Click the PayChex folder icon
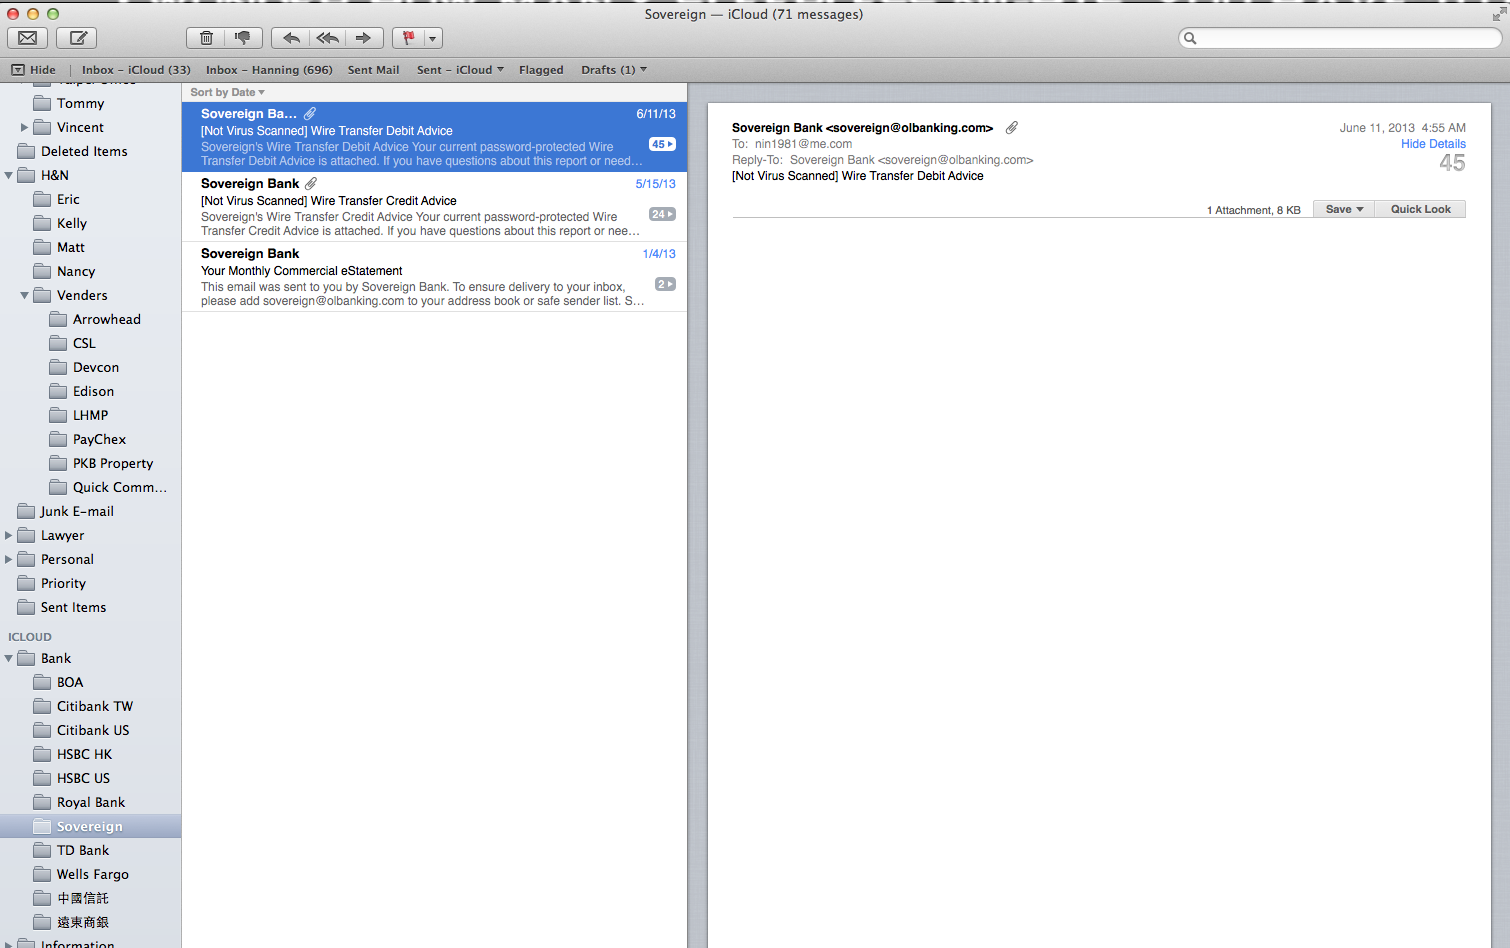 pos(58,439)
